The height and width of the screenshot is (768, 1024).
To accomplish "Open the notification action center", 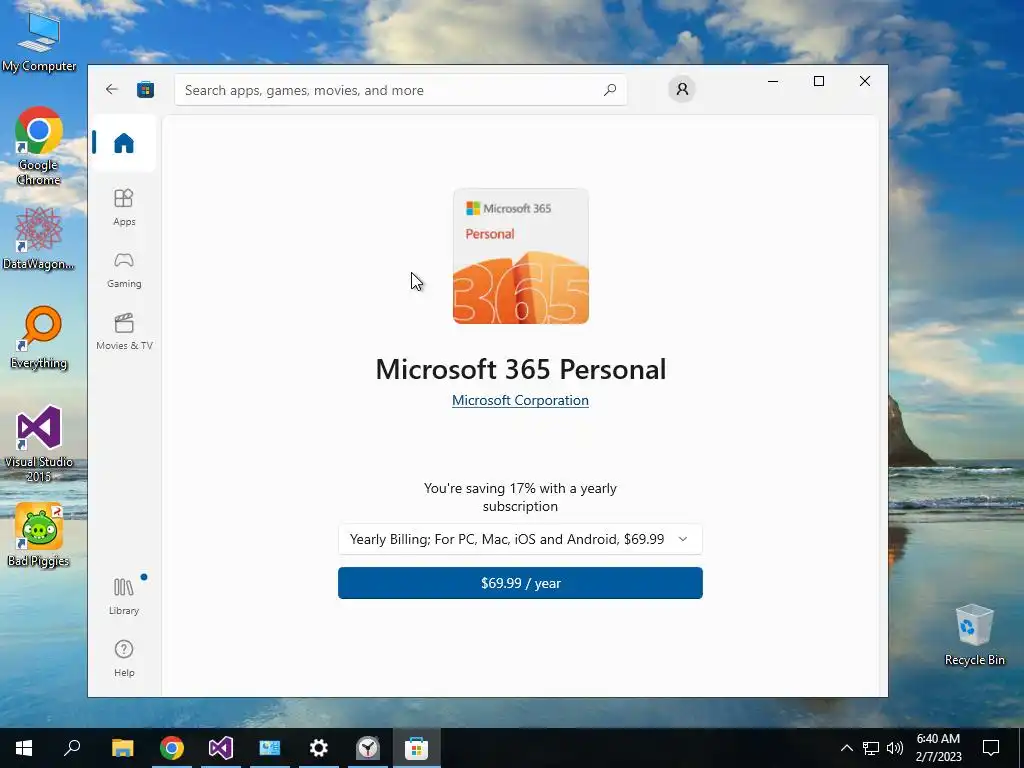I will coord(991,748).
